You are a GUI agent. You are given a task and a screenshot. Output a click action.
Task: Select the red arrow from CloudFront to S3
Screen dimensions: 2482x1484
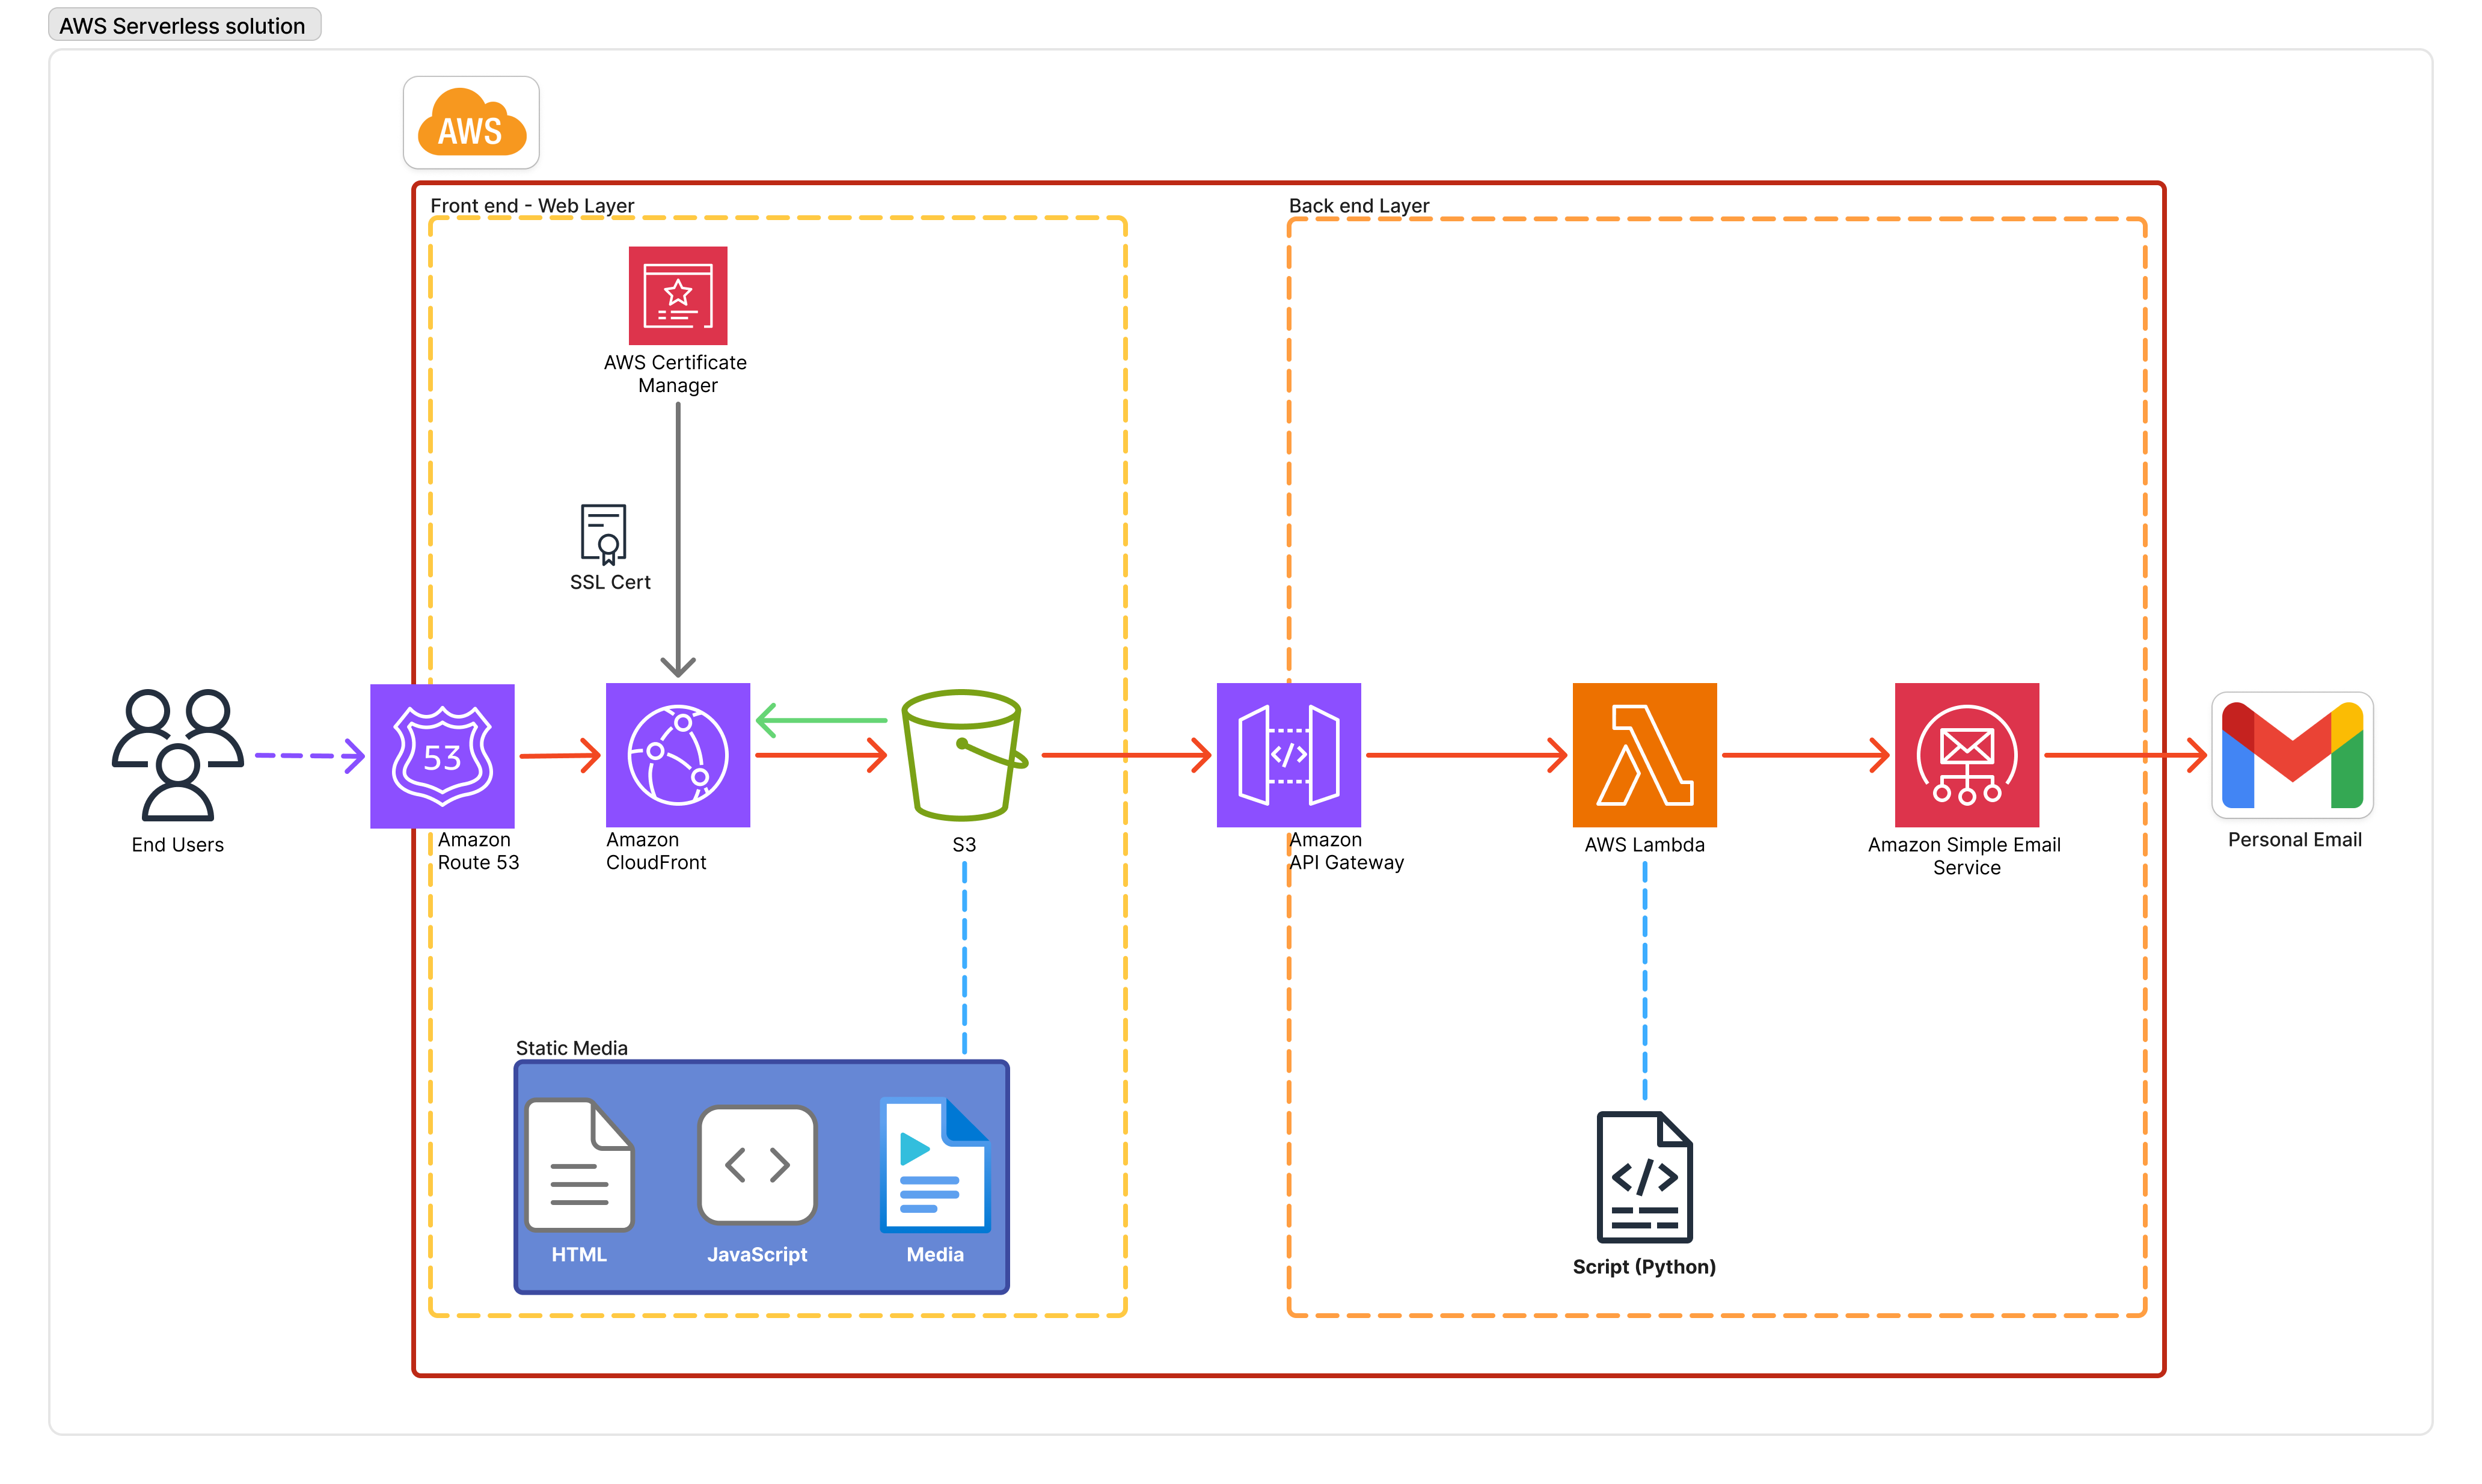(x=821, y=754)
